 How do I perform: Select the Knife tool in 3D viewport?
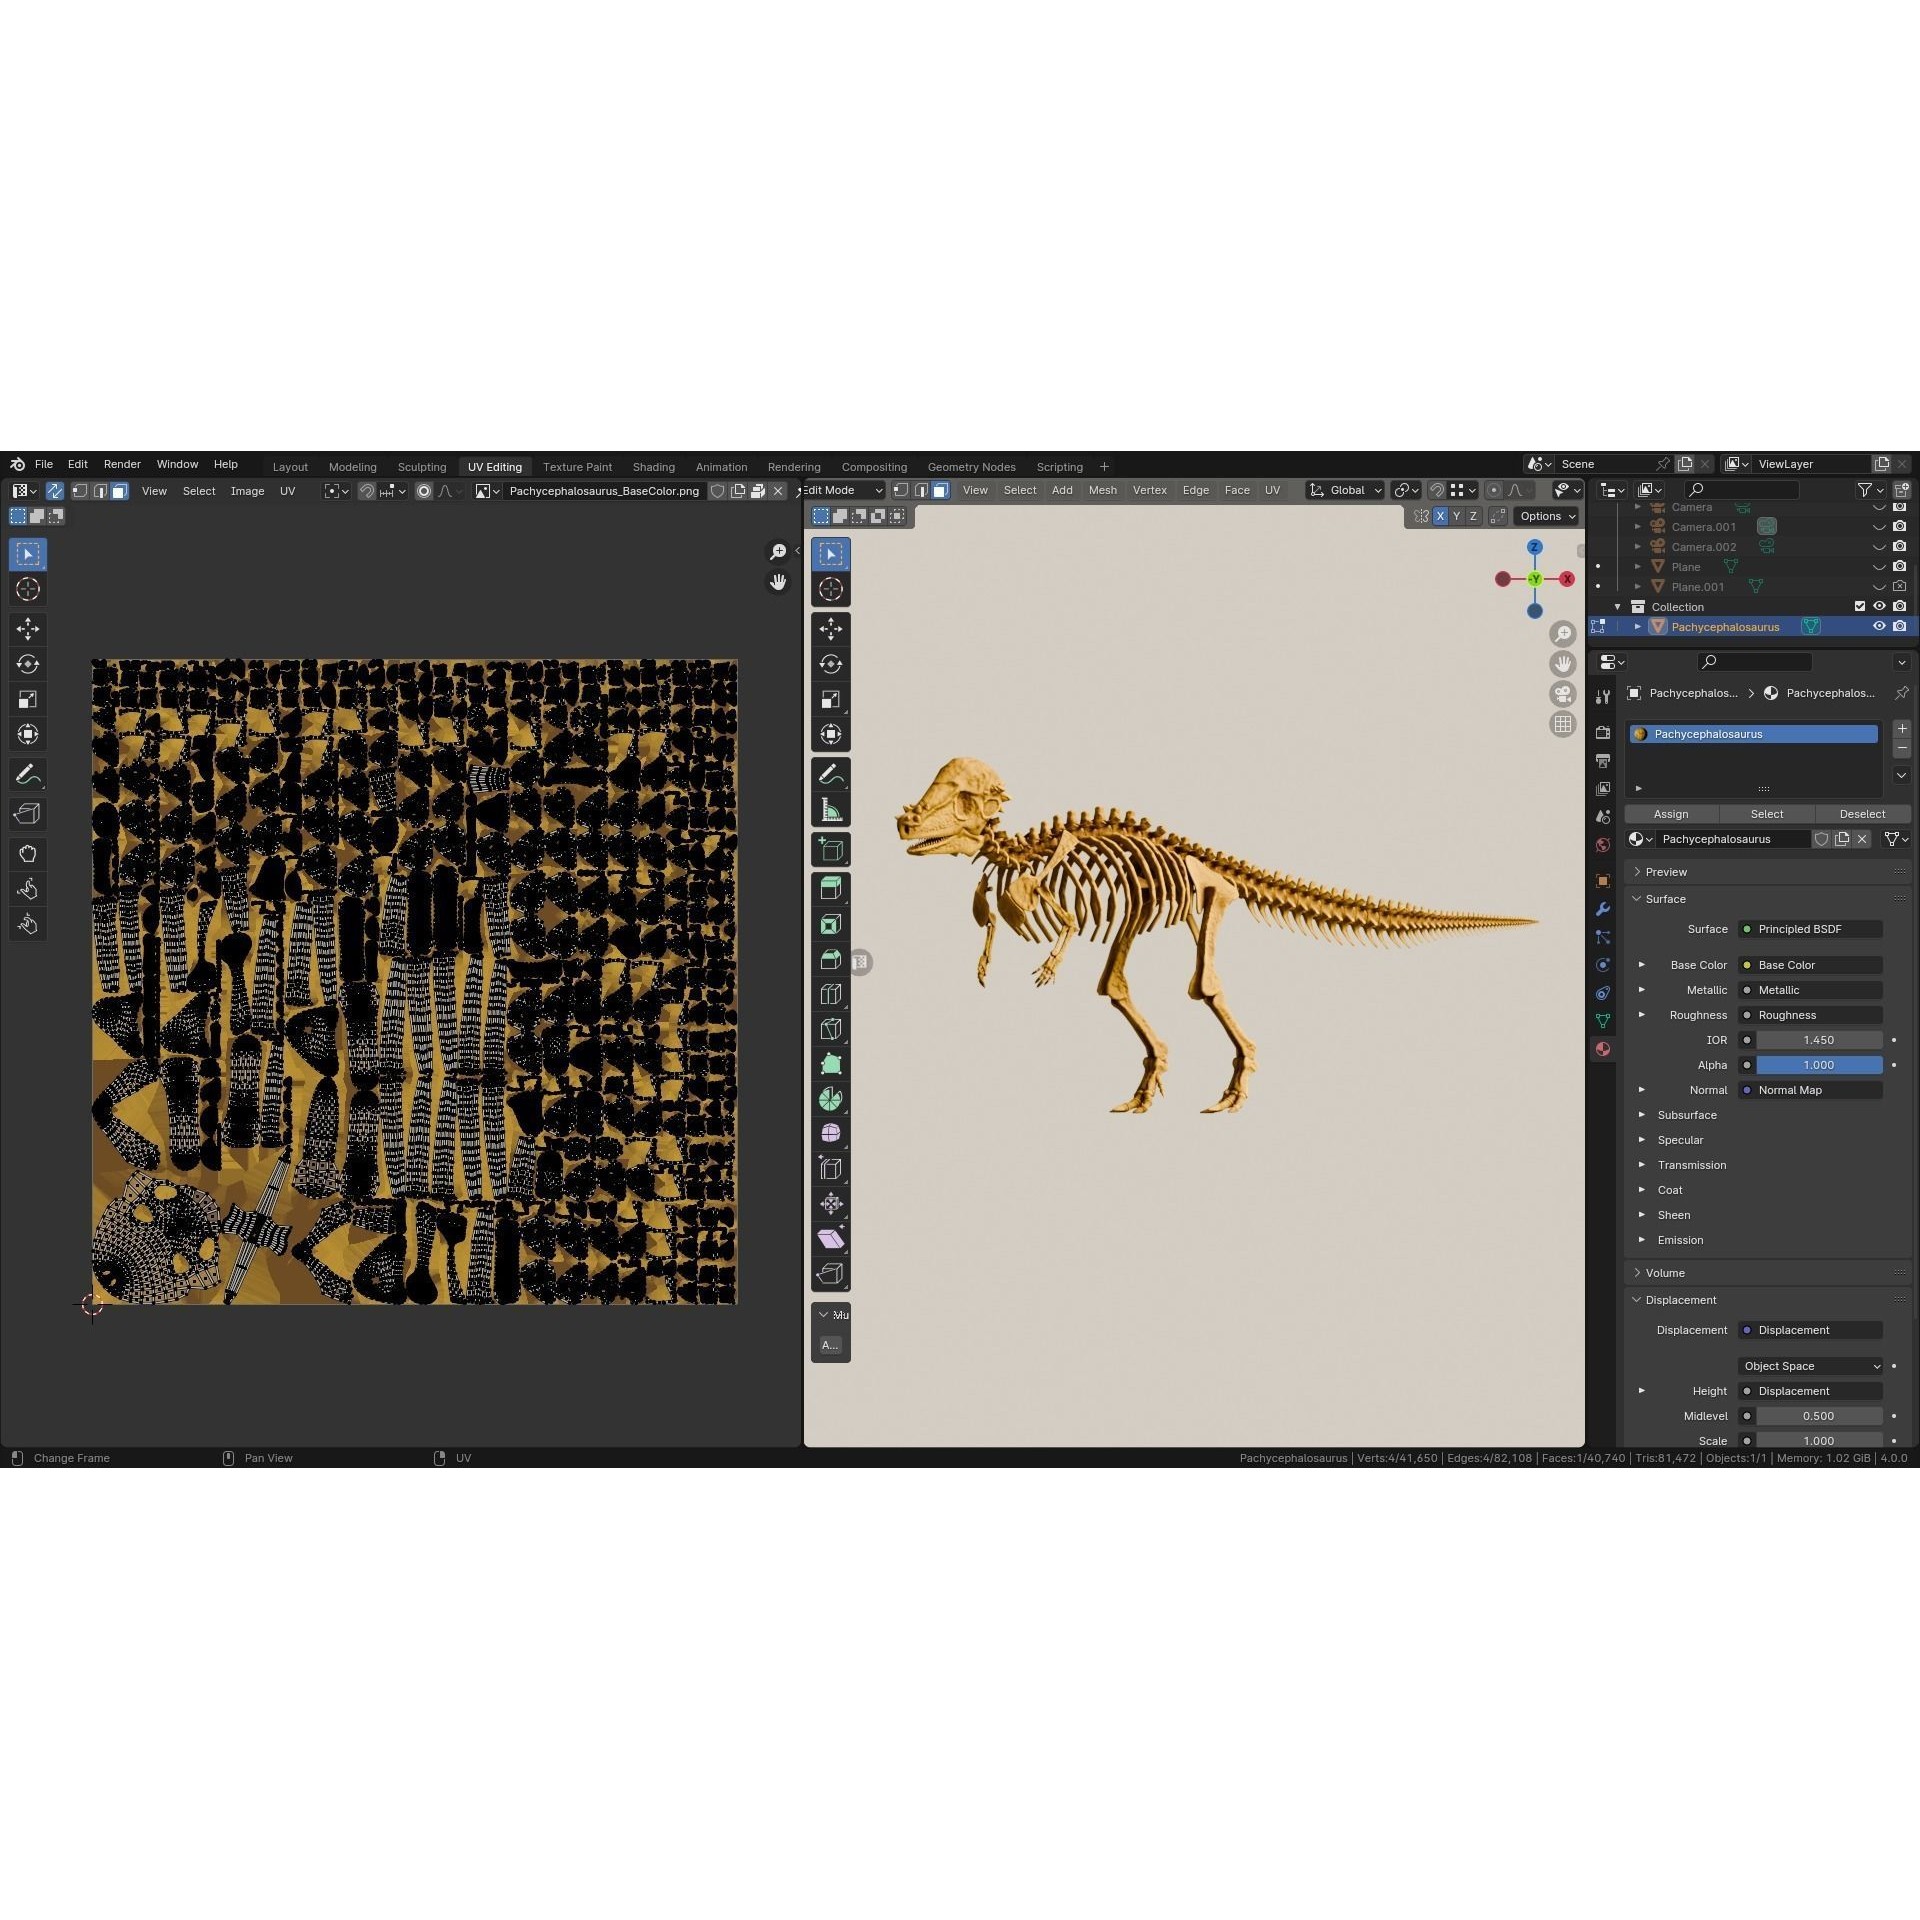click(830, 1029)
